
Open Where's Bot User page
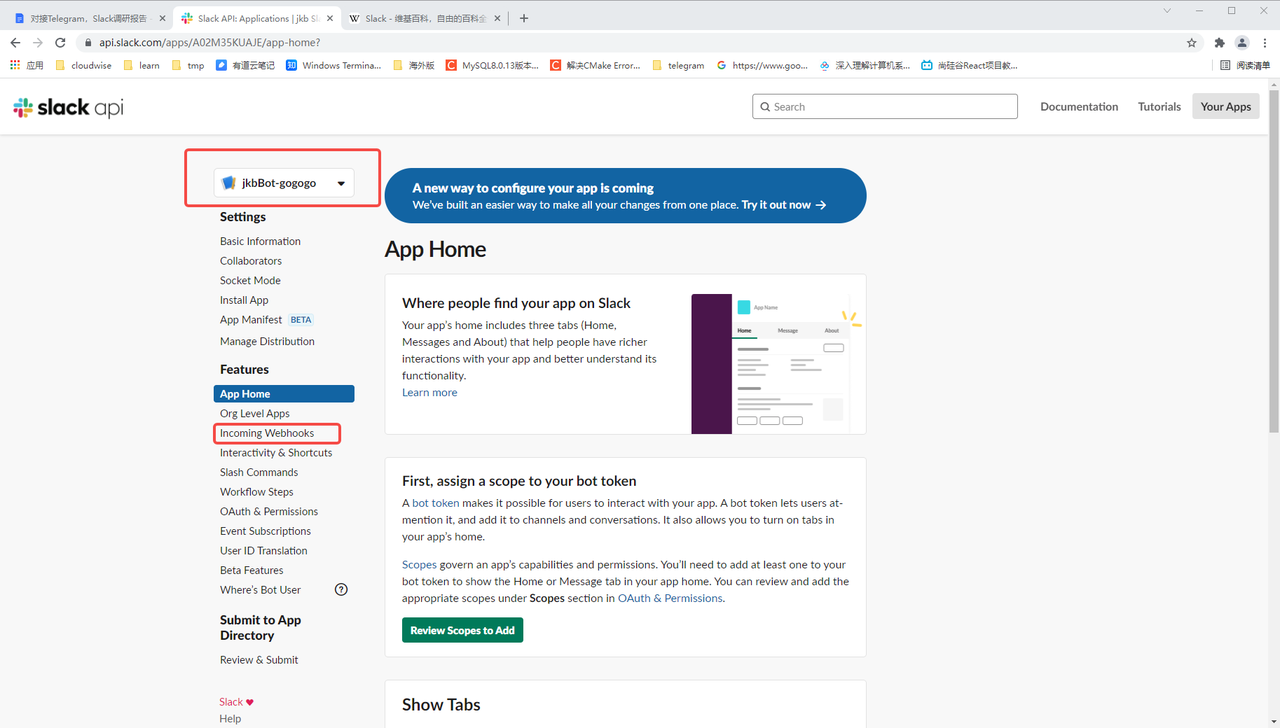pyautogui.click(x=260, y=590)
